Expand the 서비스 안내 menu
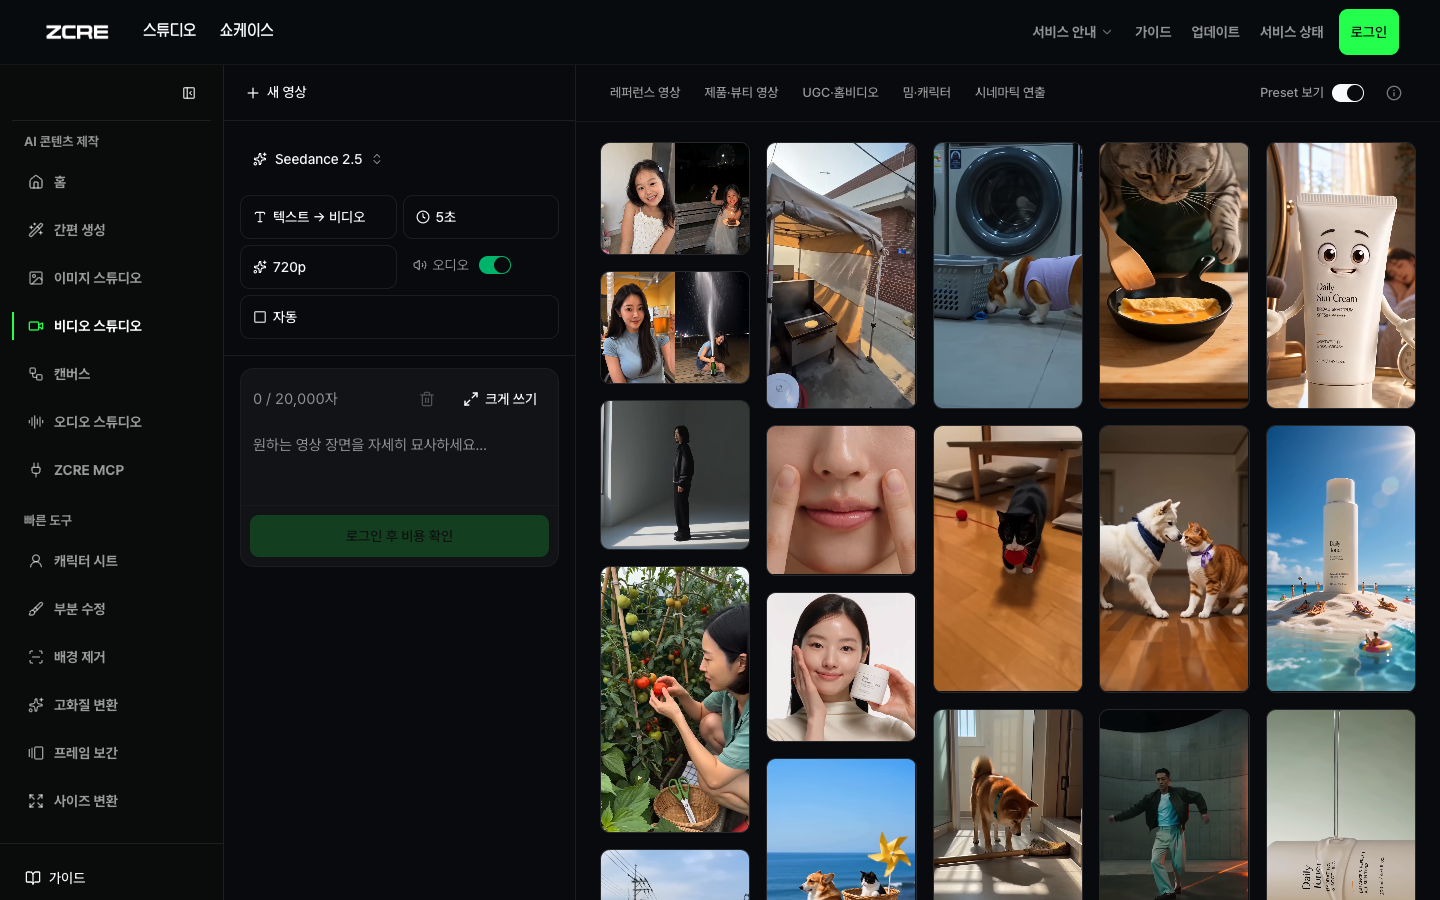Screen dimensions: 1440x900 [1072, 32]
